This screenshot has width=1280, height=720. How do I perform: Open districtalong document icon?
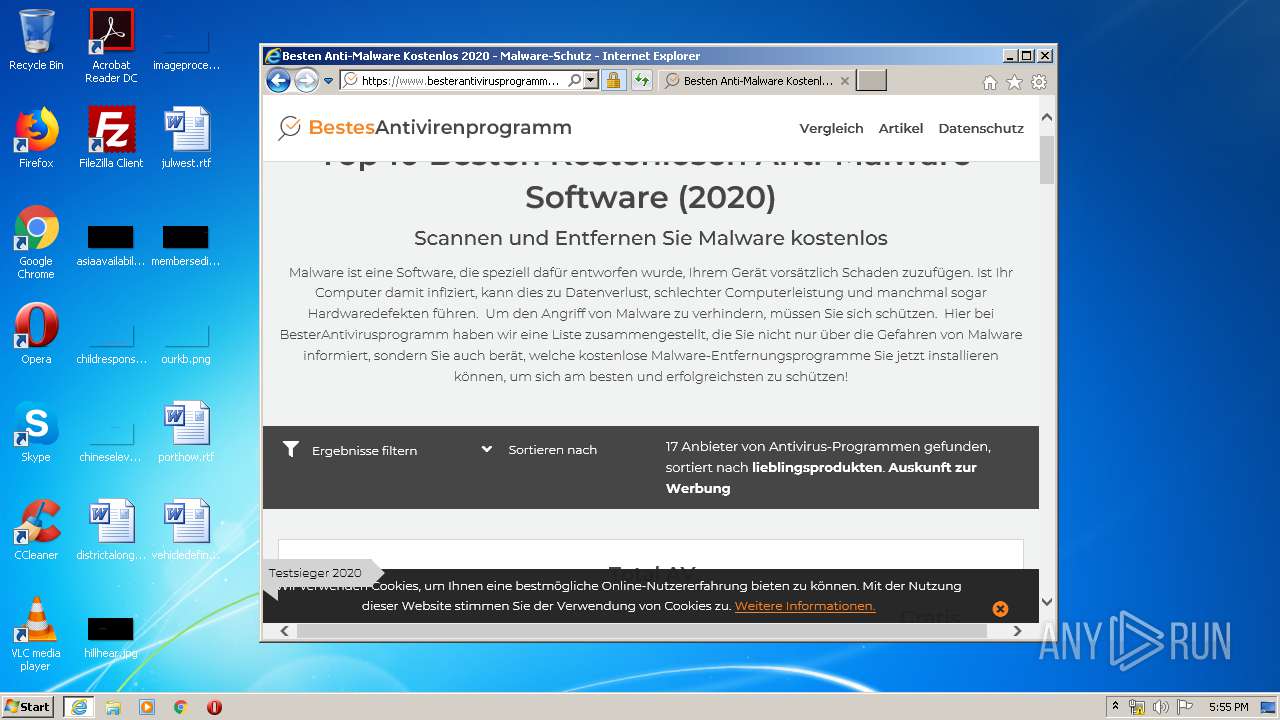pos(111,530)
